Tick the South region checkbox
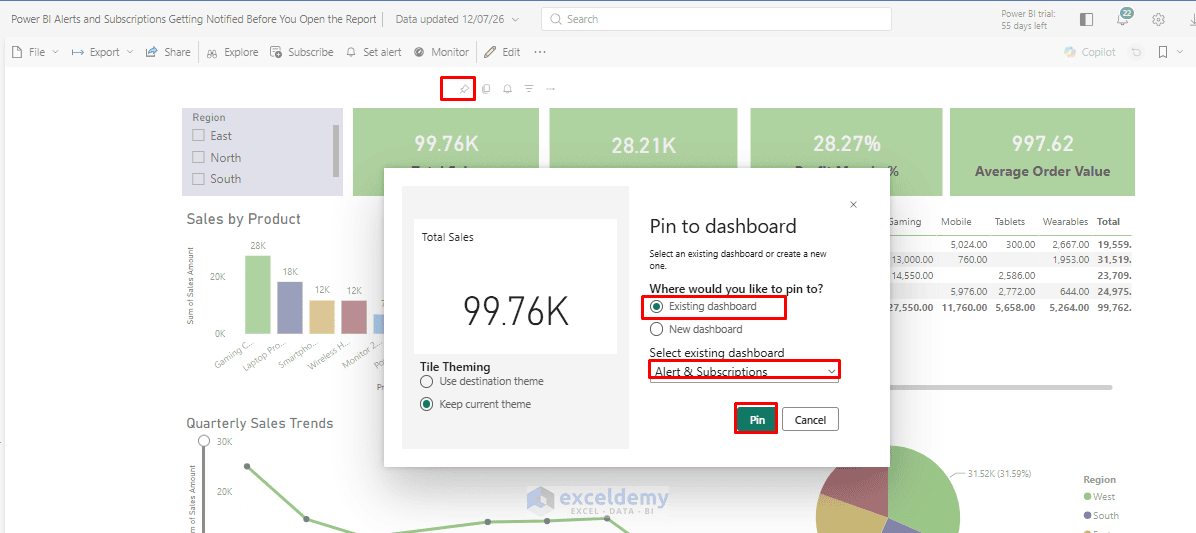 [x=198, y=178]
